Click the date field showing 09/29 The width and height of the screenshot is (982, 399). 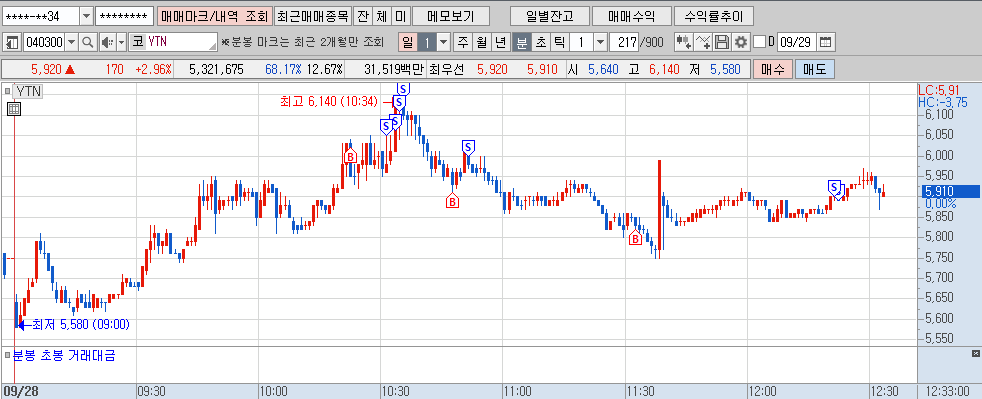[797, 43]
